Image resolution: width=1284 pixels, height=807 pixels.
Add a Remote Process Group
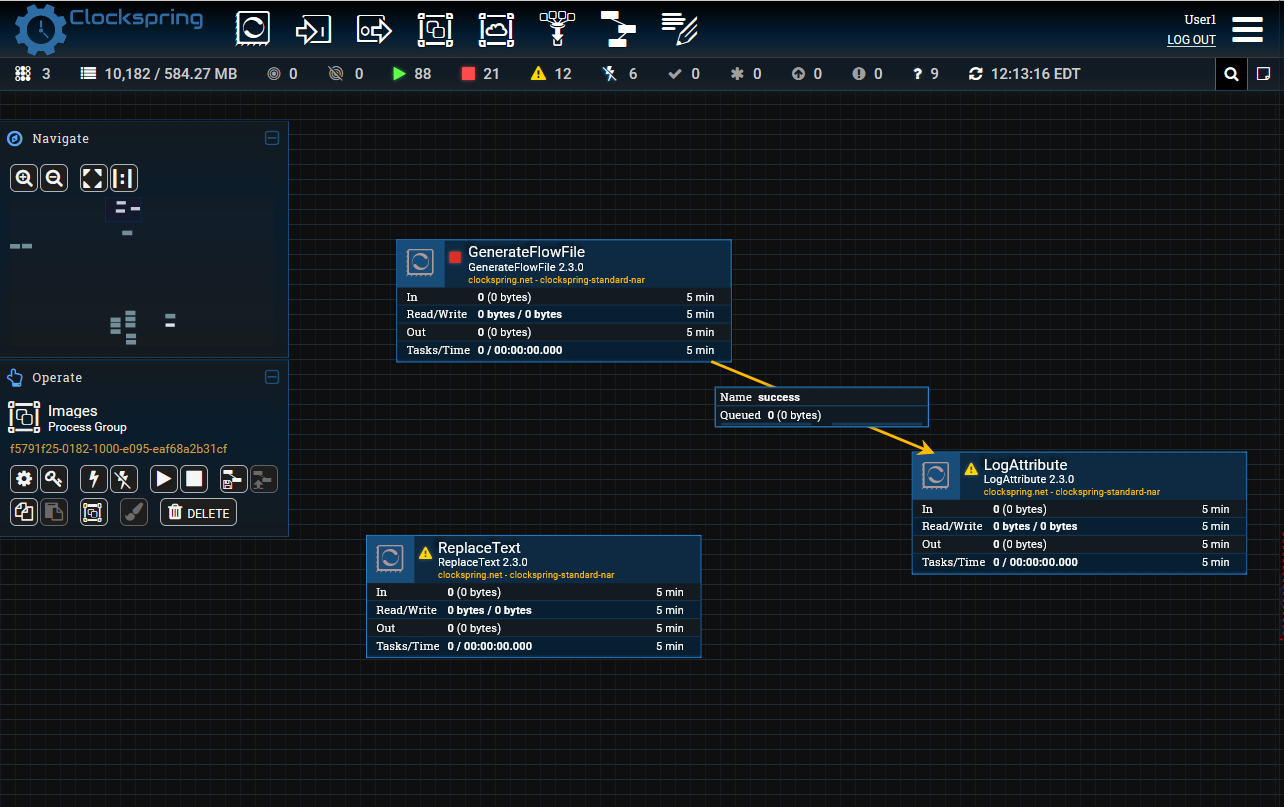[496, 29]
